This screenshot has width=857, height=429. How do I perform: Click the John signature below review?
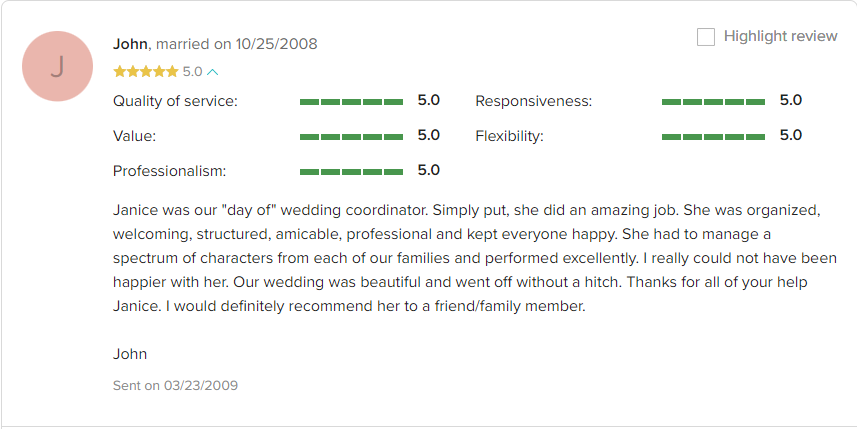130,354
